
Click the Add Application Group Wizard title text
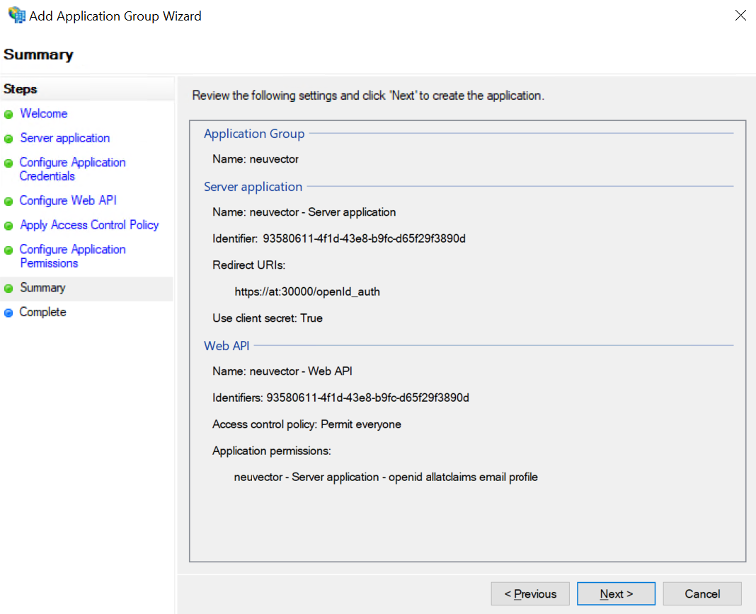(115, 16)
